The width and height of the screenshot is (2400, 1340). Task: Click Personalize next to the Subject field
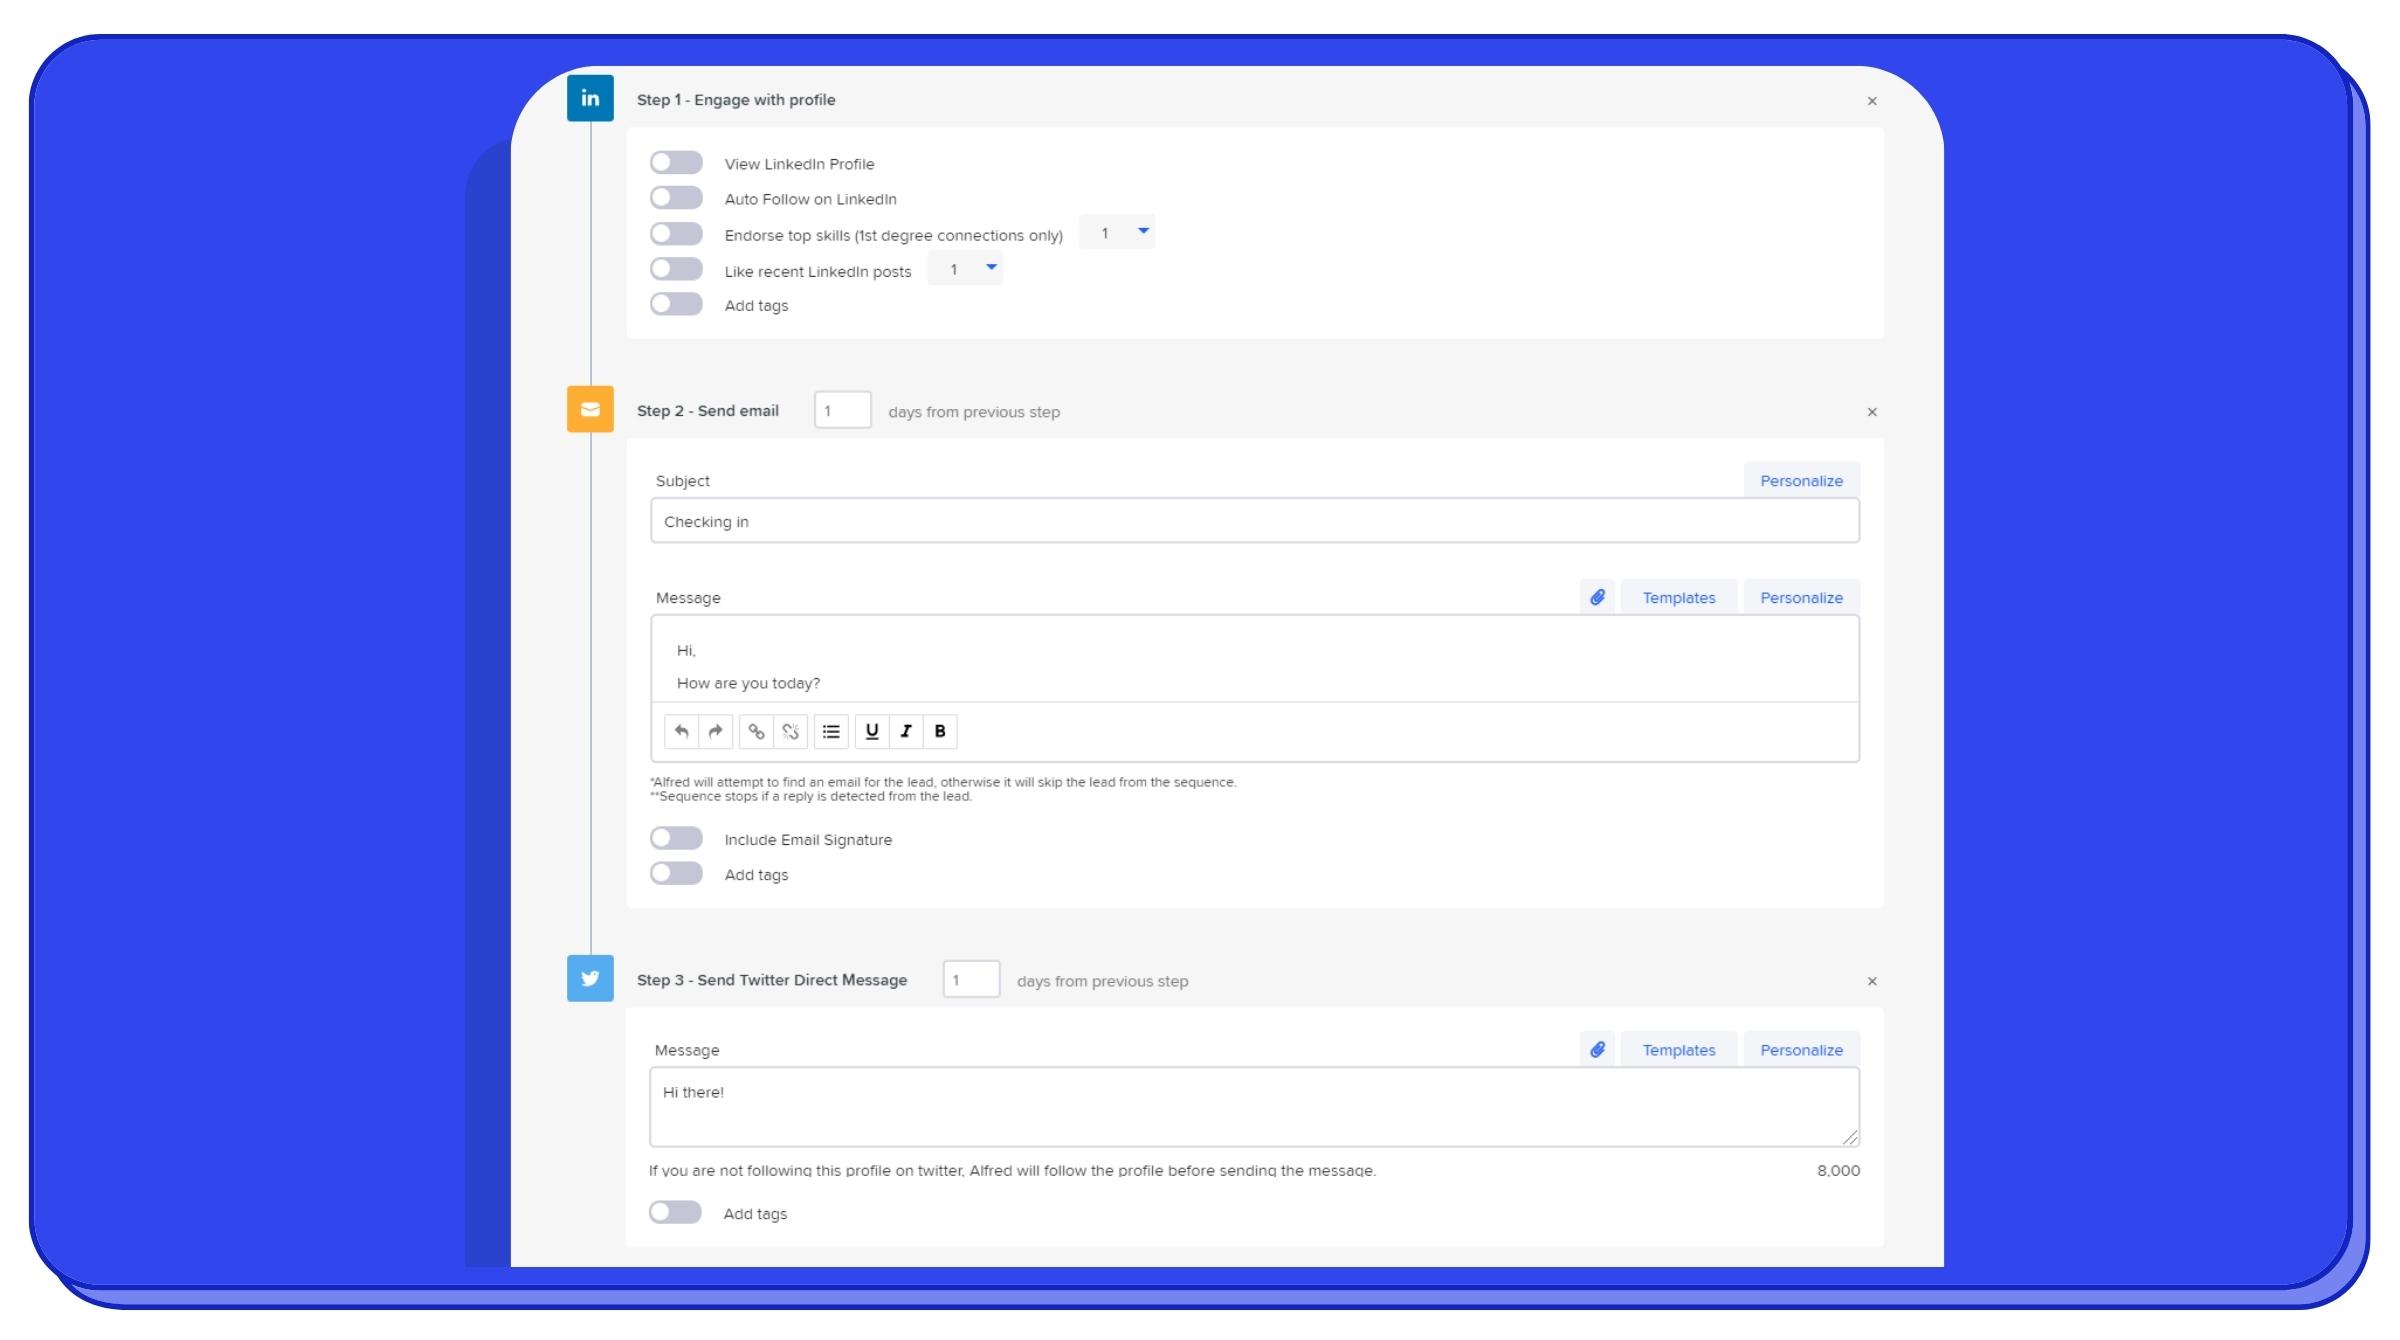1801,480
